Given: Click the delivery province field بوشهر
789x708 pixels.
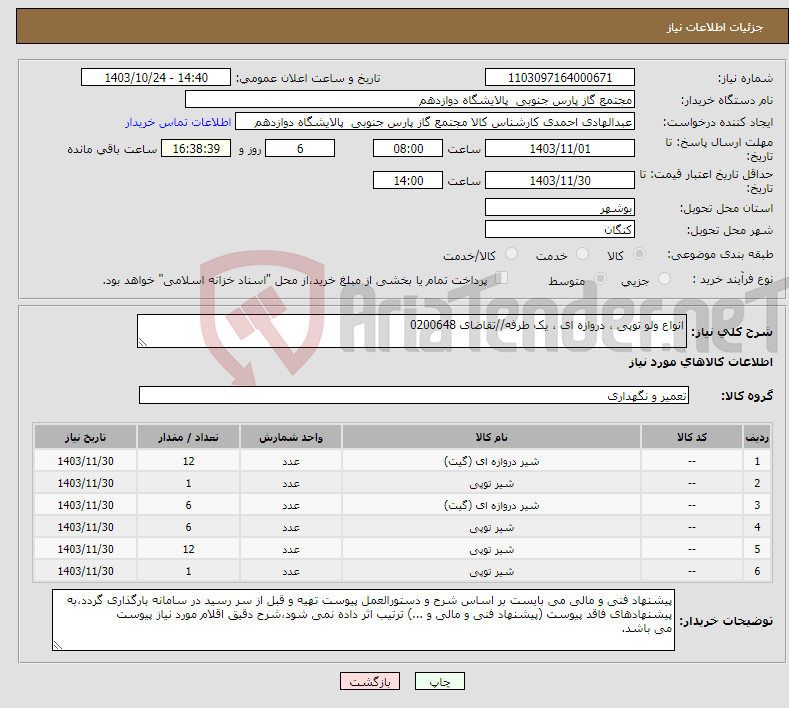Looking at the screenshot, I should [x=560, y=207].
